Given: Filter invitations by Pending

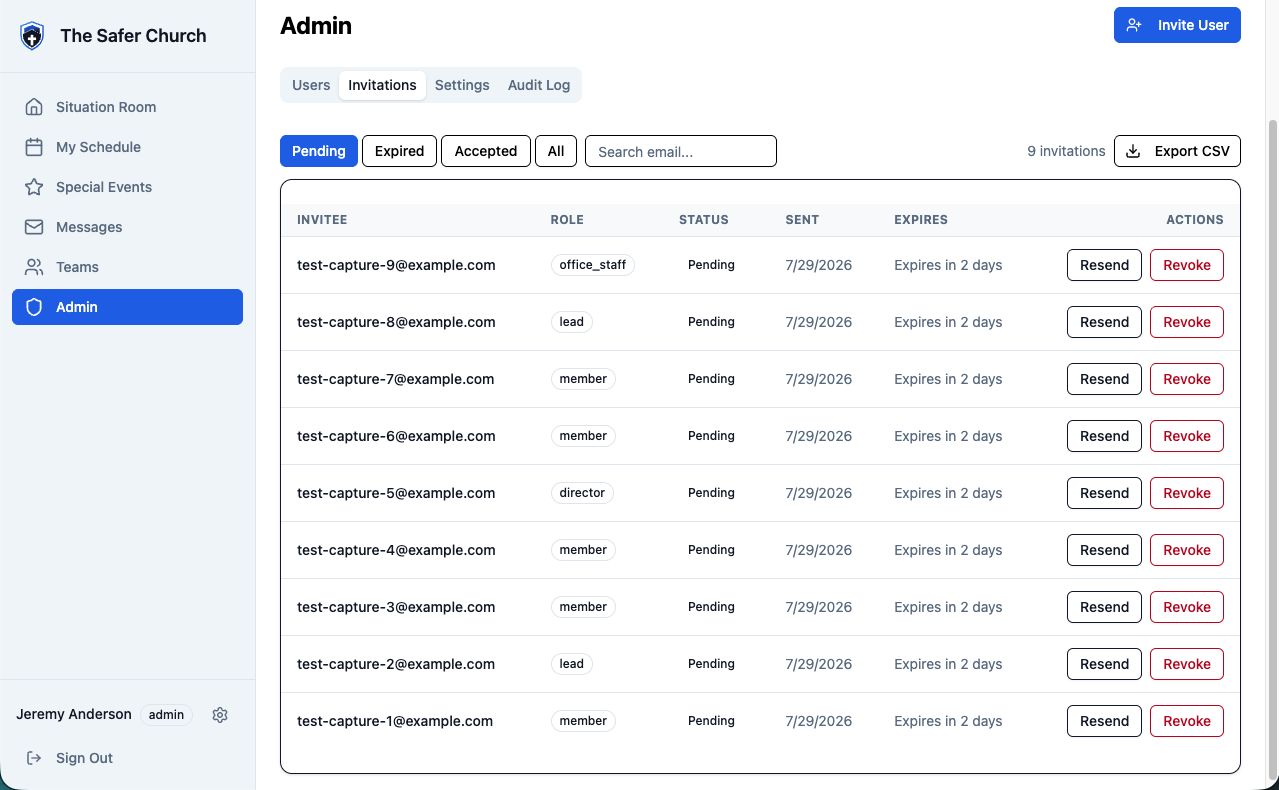Looking at the screenshot, I should pos(319,151).
